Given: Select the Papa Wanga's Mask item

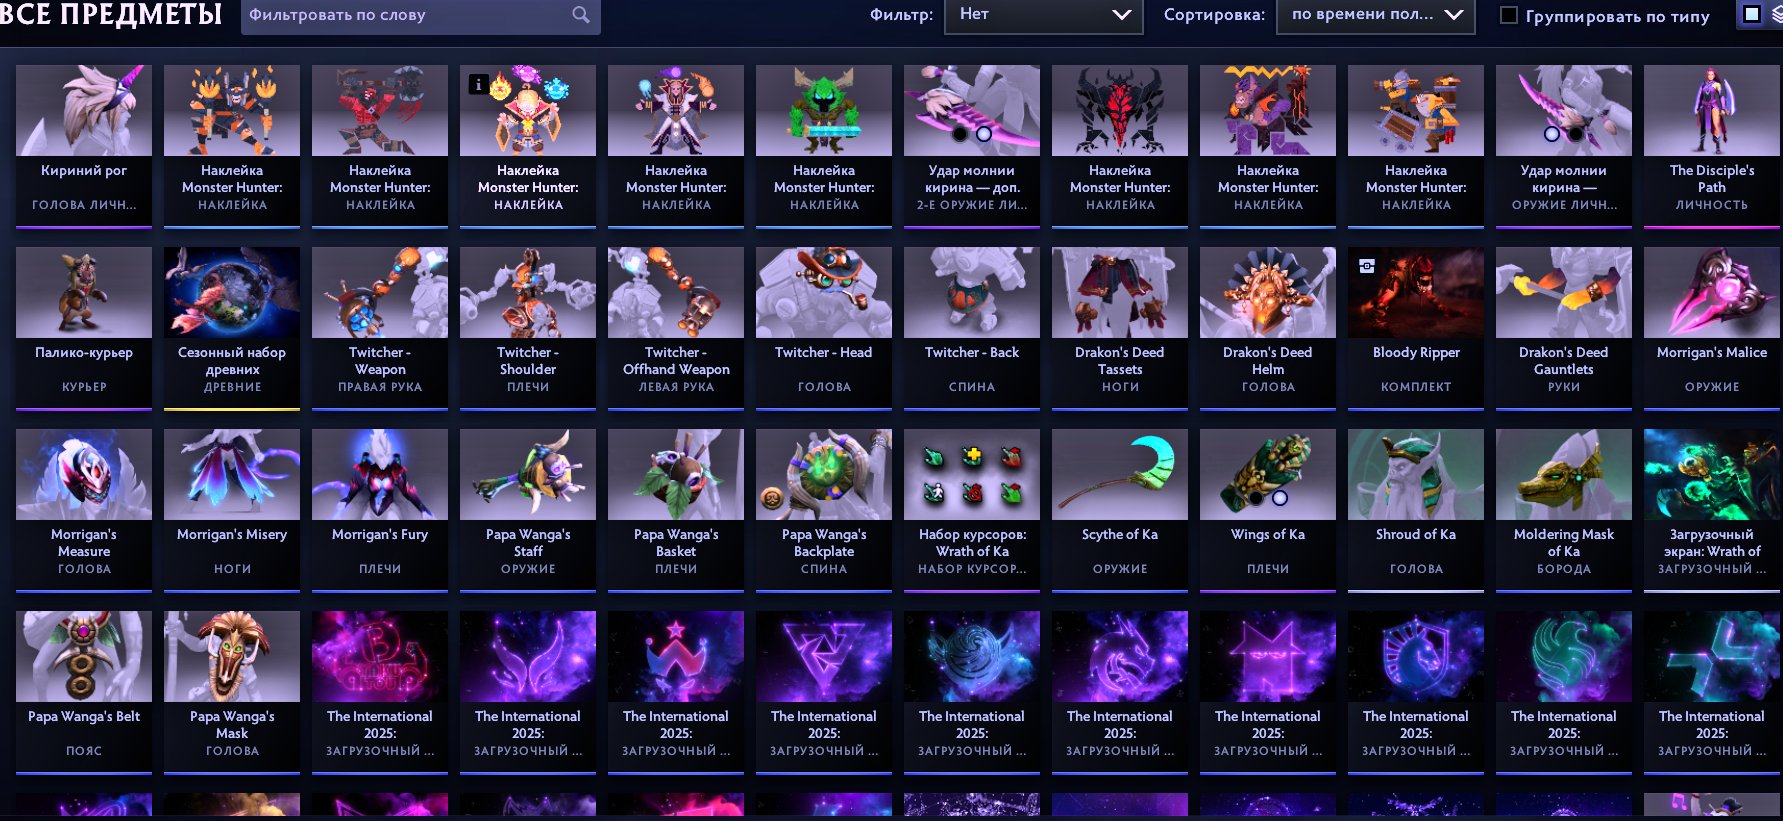Looking at the screenshot, I should point(232,692).
